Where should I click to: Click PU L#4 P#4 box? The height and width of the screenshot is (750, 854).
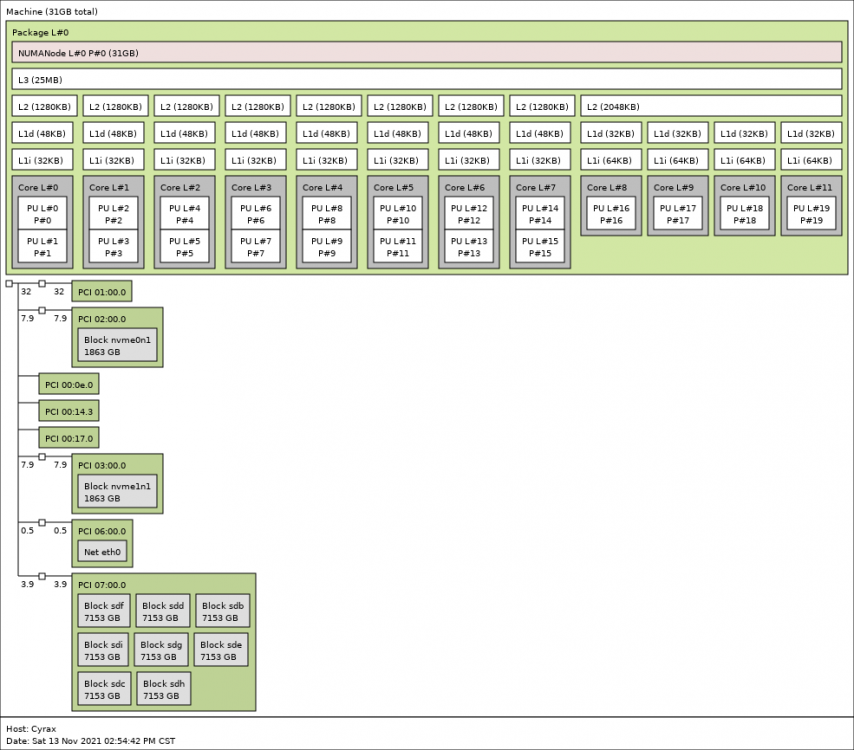click(x=185, y=214)
